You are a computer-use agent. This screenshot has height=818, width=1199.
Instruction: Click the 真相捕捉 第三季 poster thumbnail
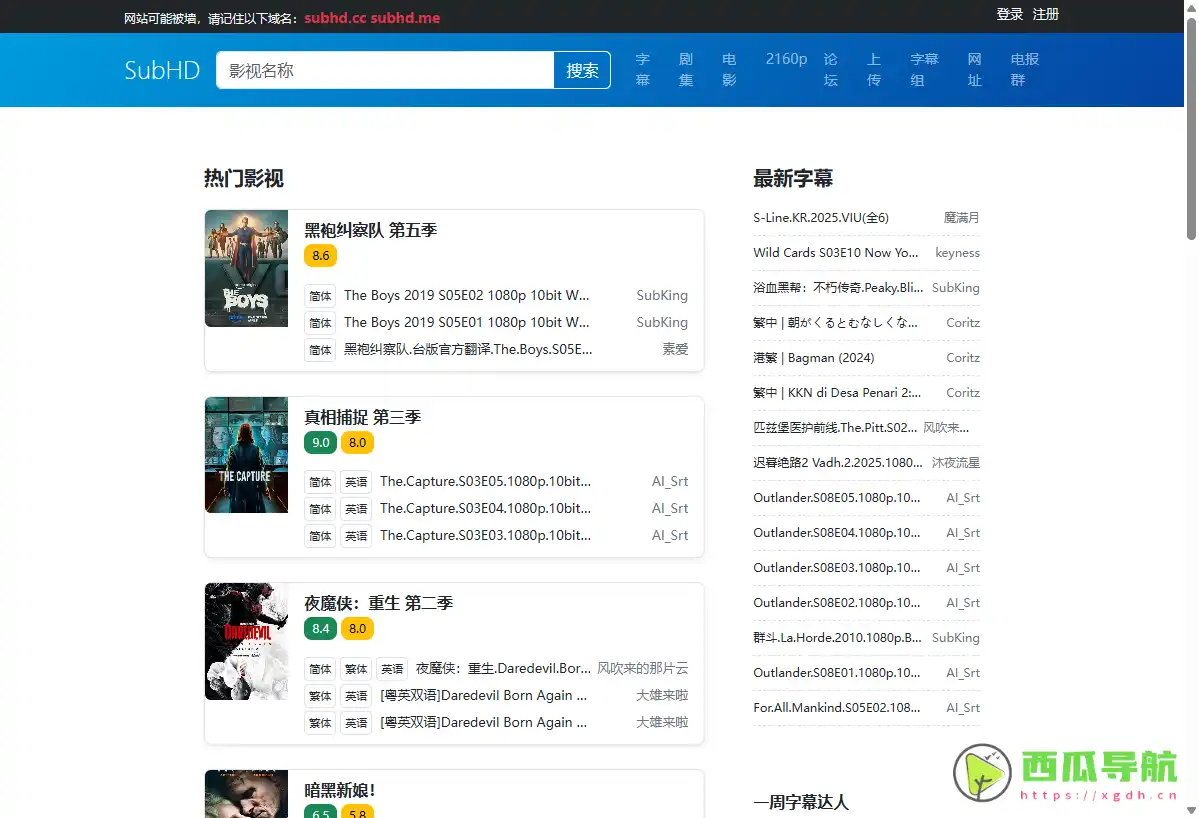(x=246, y=455)
